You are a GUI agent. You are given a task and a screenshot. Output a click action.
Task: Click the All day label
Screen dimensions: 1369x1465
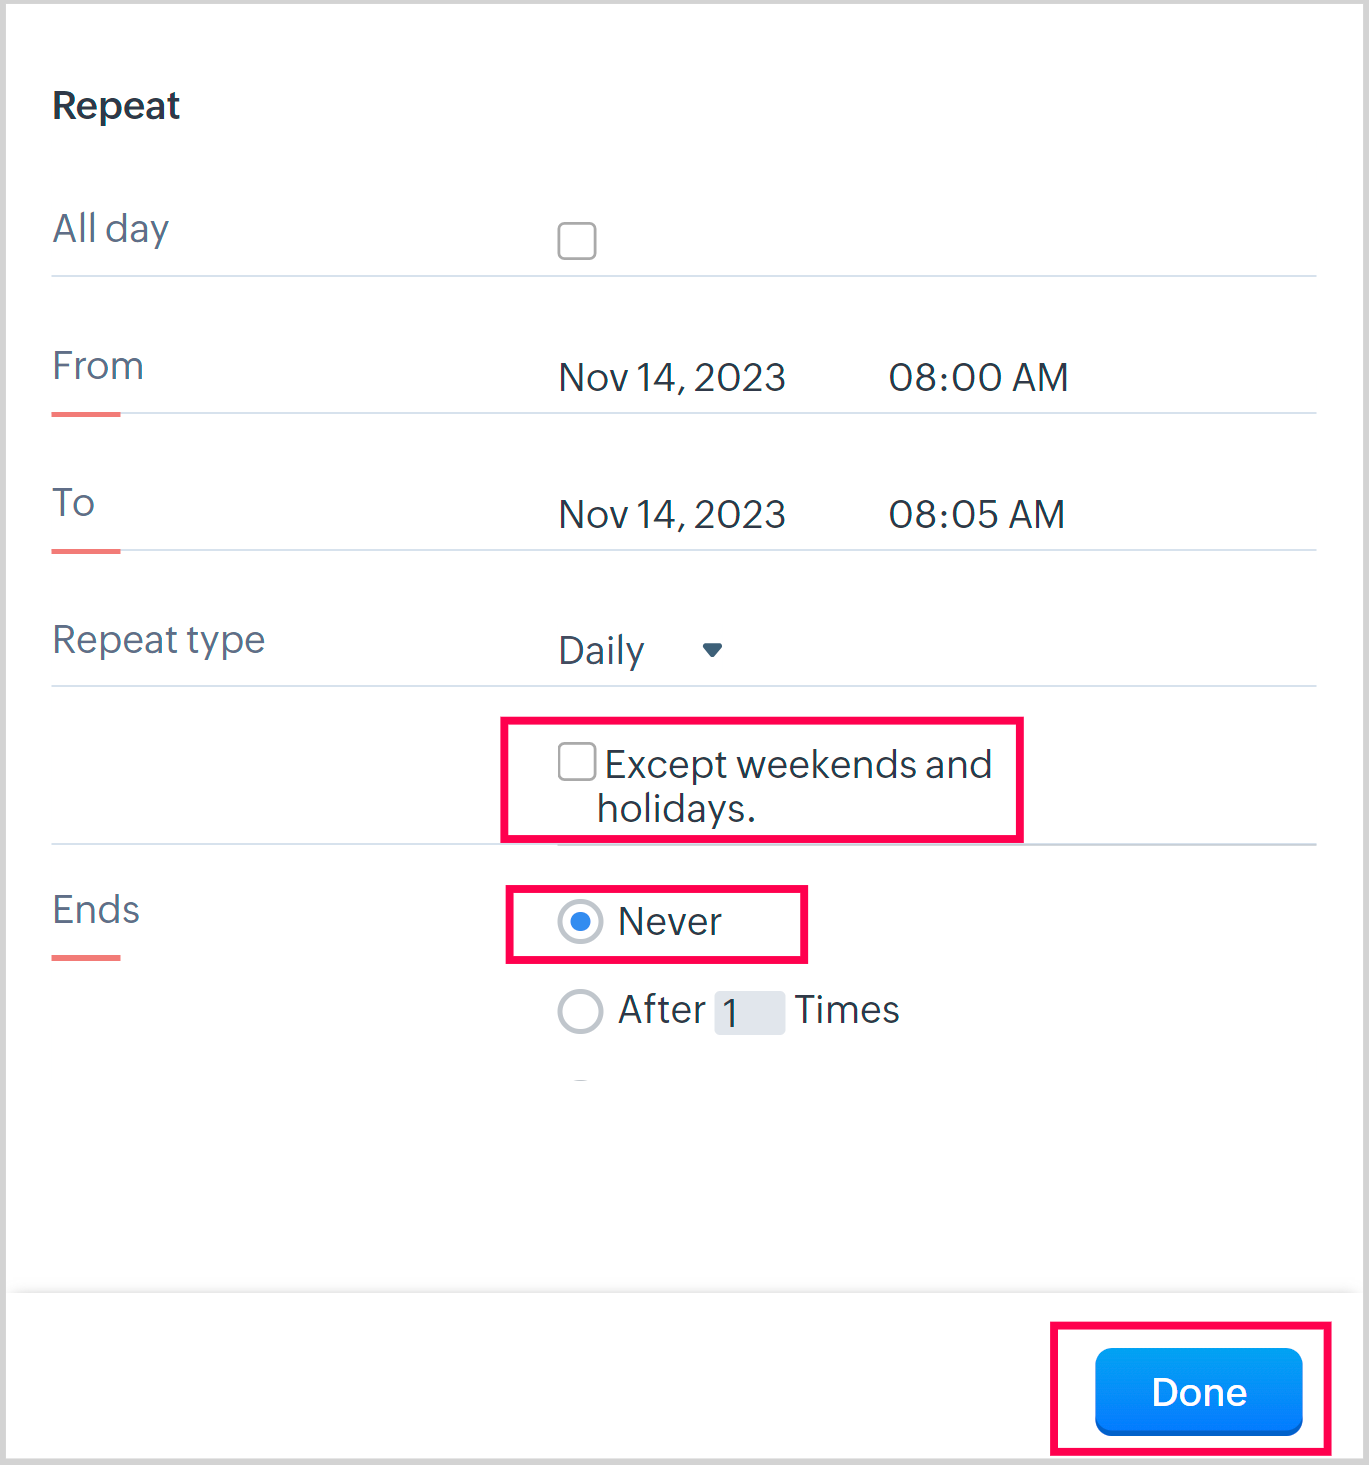(x=111, y=229)
